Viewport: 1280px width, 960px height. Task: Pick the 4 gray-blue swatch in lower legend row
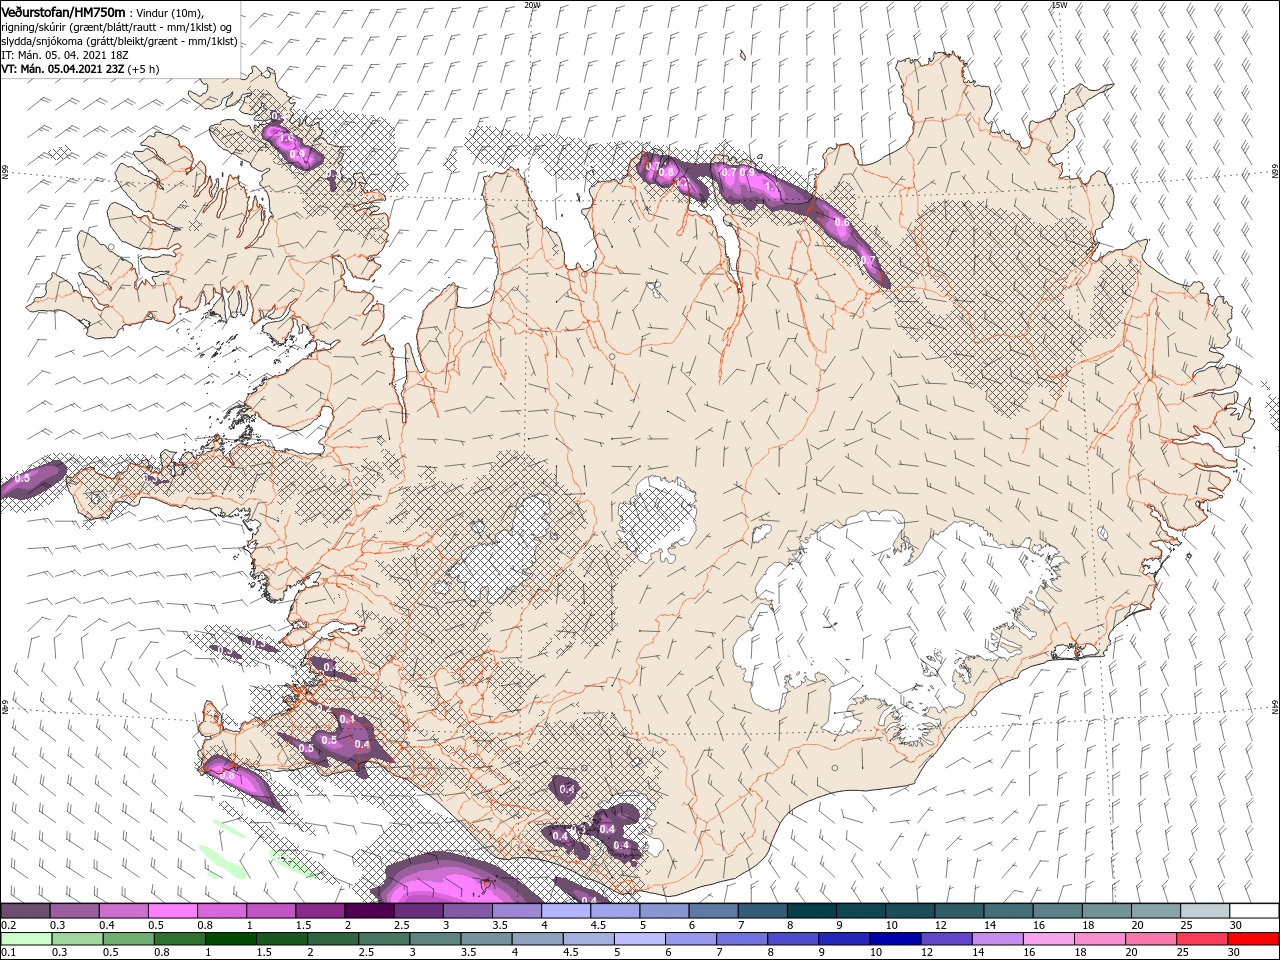(536, 939)
